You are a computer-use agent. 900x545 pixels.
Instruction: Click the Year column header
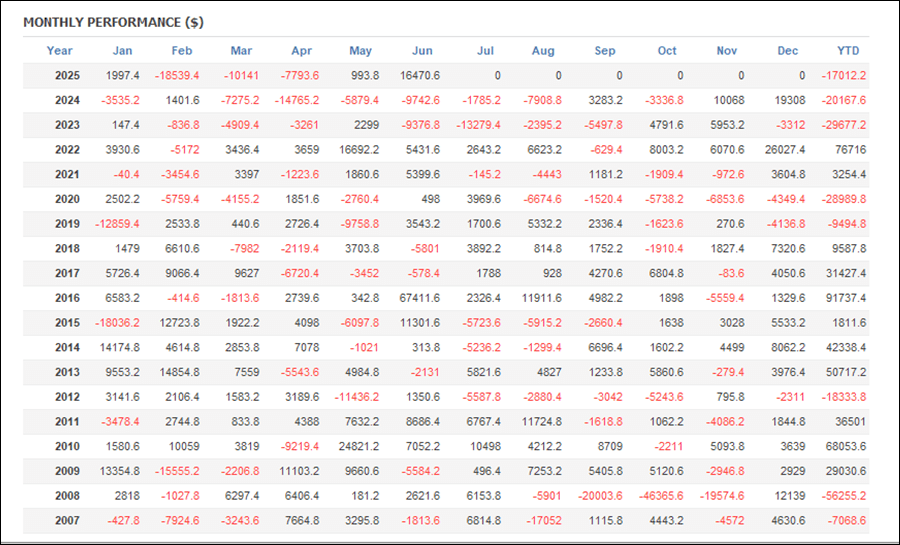[x=59, y=50]
